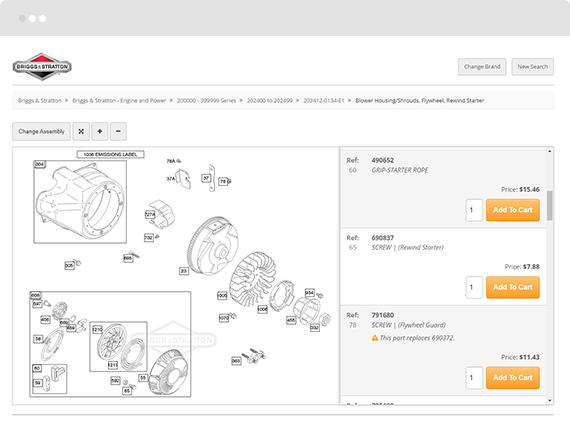Add 791680 flywheel guard screw to cart

513,378
